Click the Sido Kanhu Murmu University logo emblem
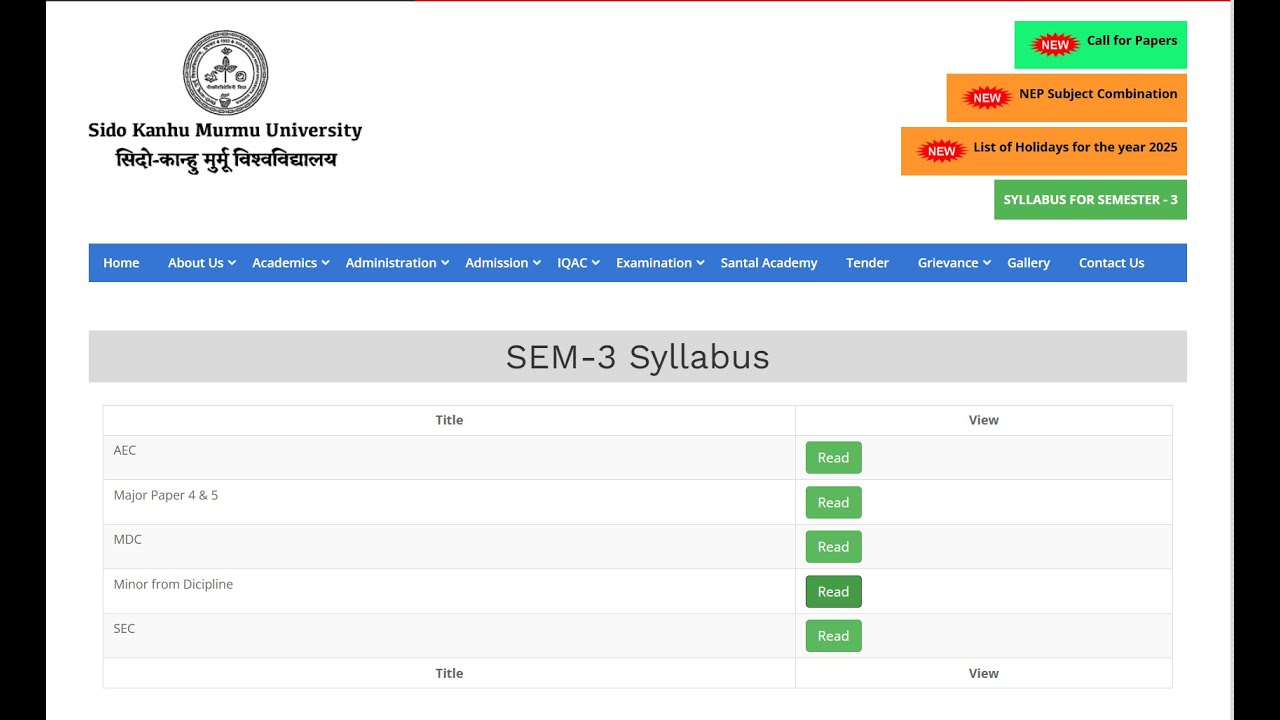The width and height of the screenshot is (1280, 720). click(x=225, y=72)
